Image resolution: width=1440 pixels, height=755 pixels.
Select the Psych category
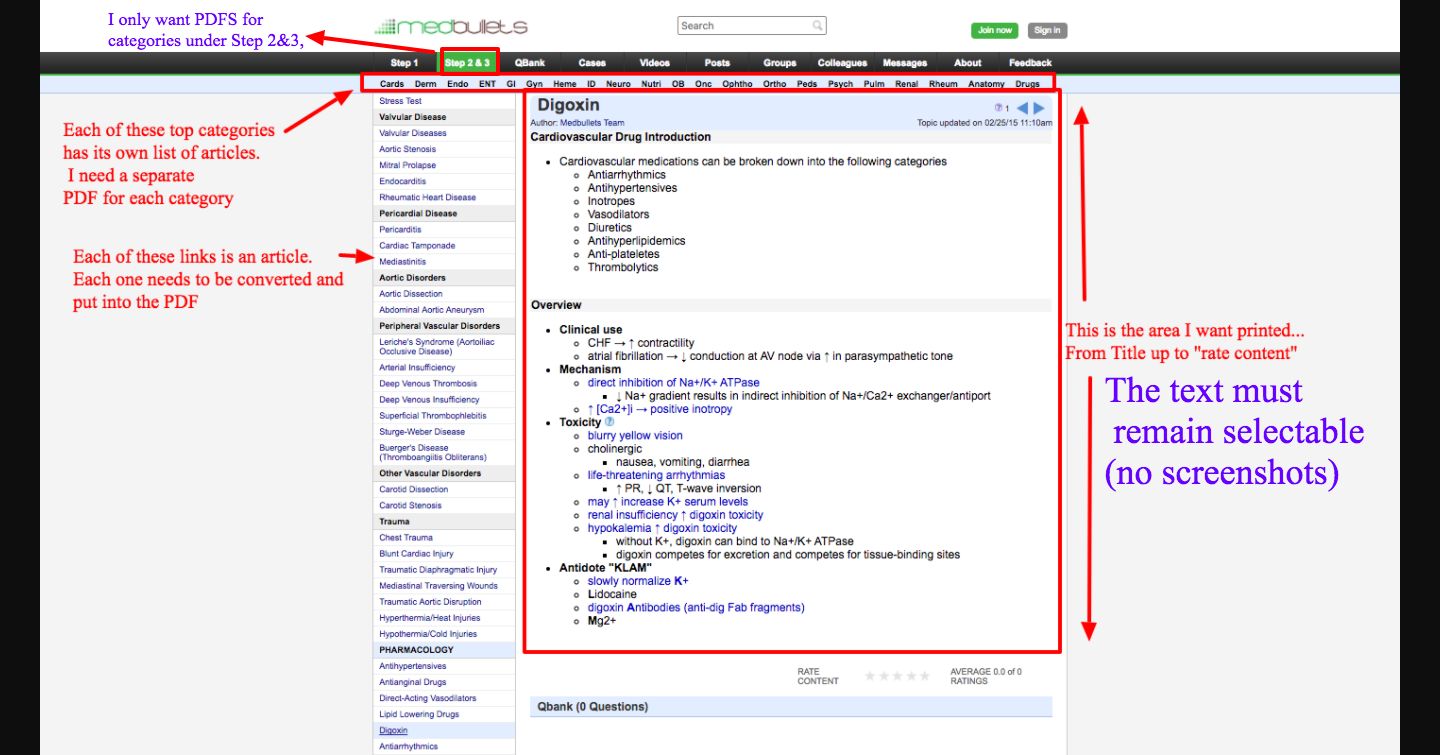click(841, 84)
